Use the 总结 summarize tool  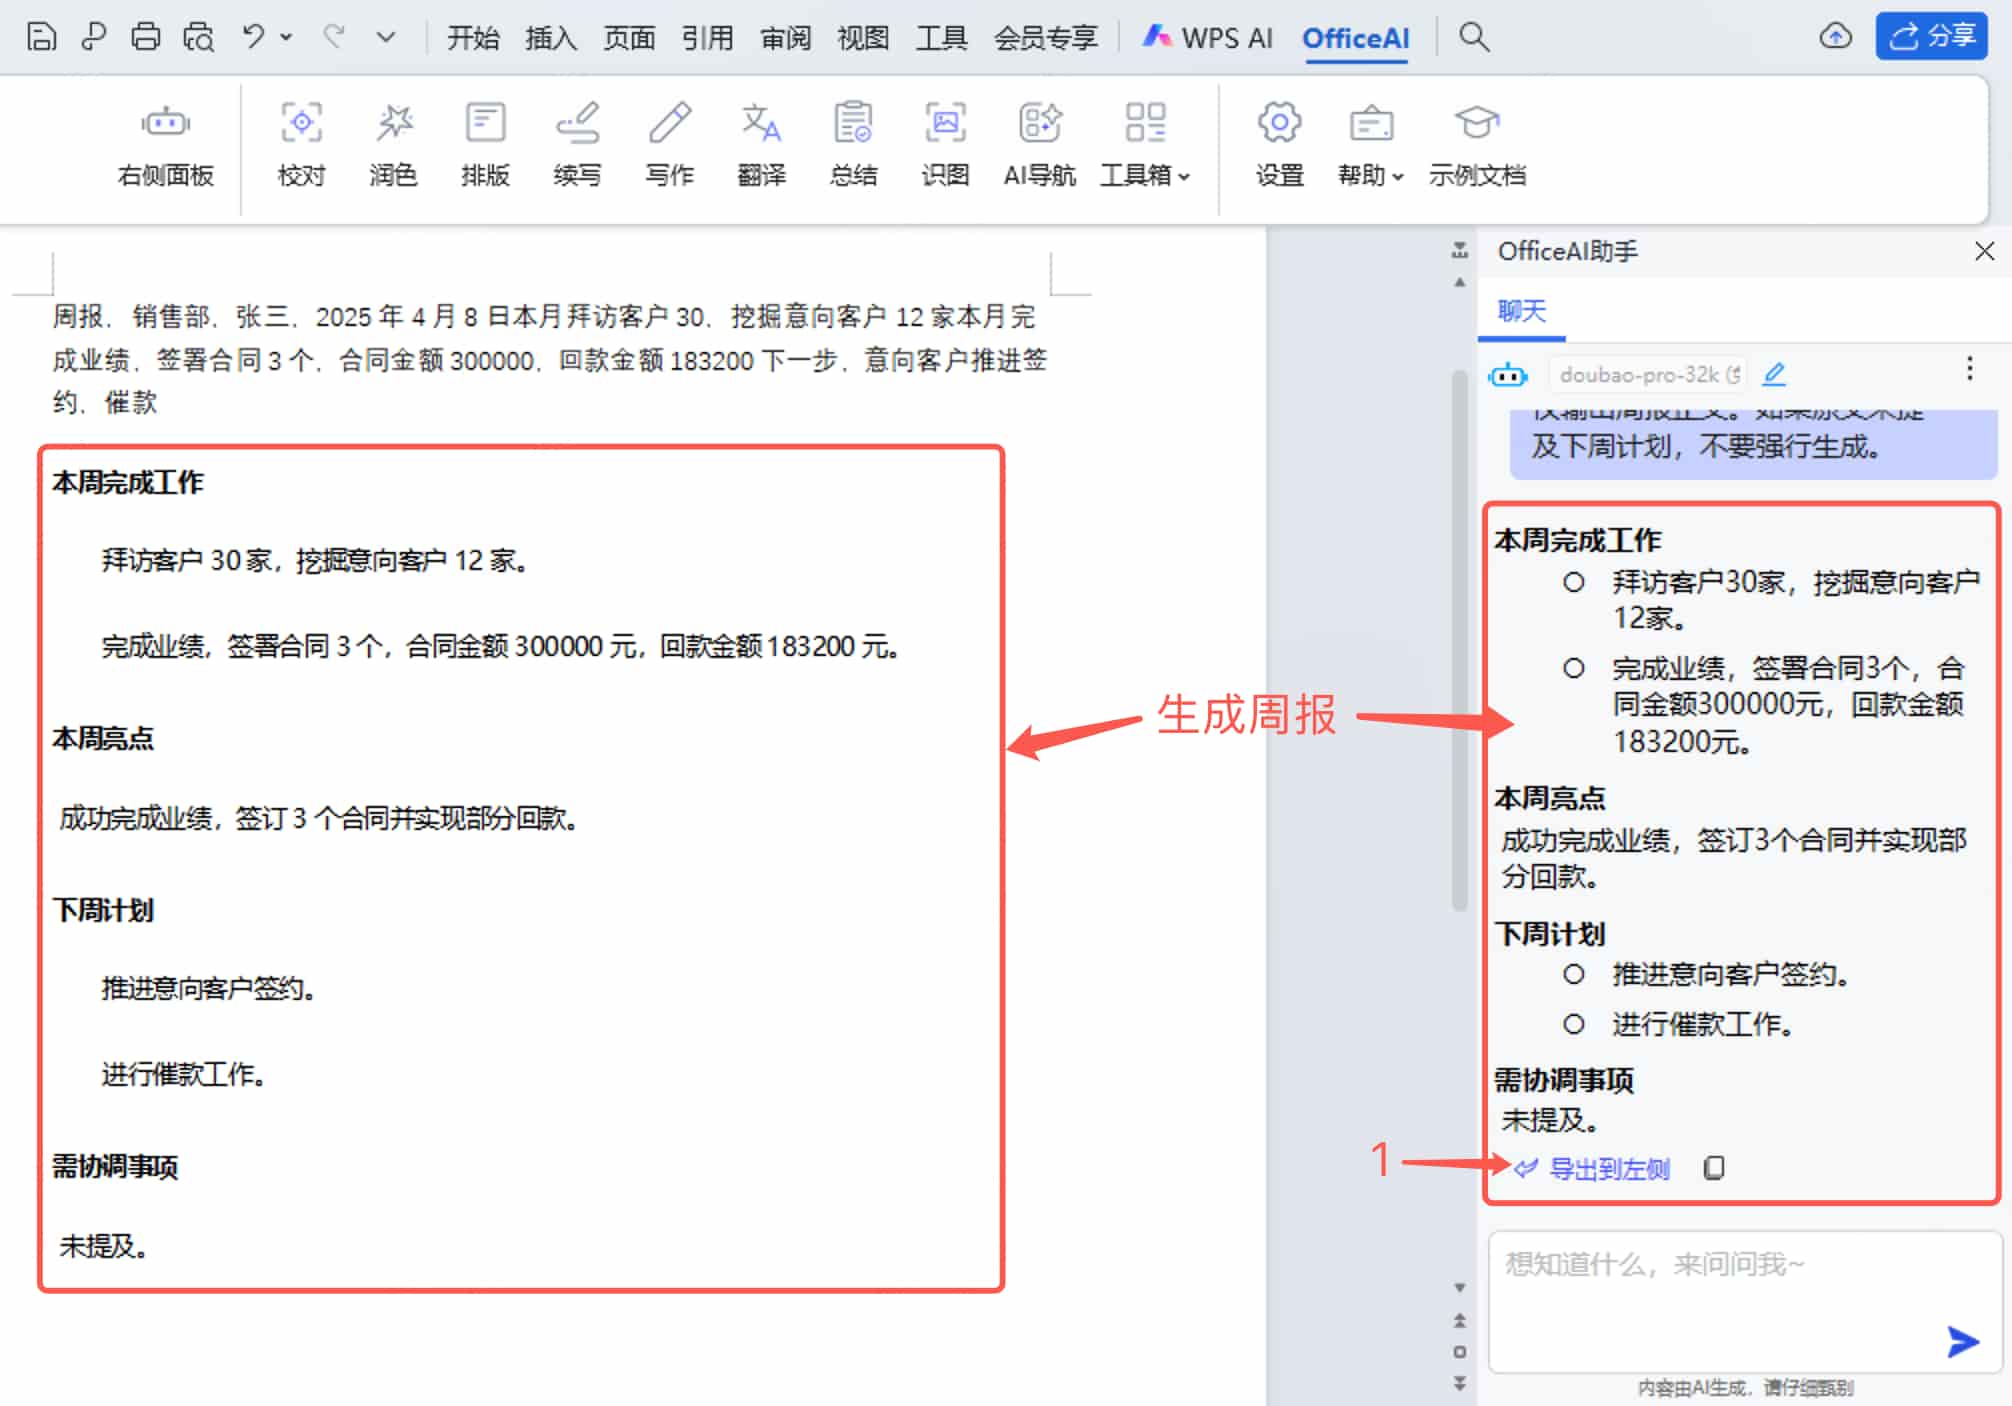[853, 143]
